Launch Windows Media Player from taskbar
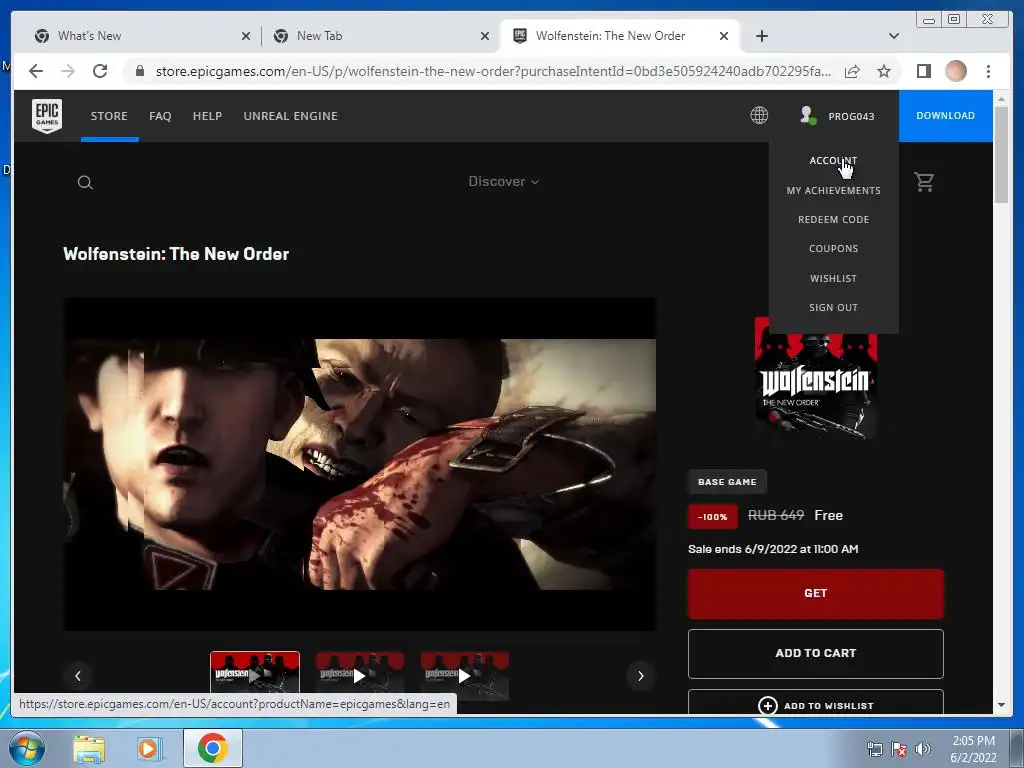Screen dimensions: 1024x768 (x=150, y=748)
